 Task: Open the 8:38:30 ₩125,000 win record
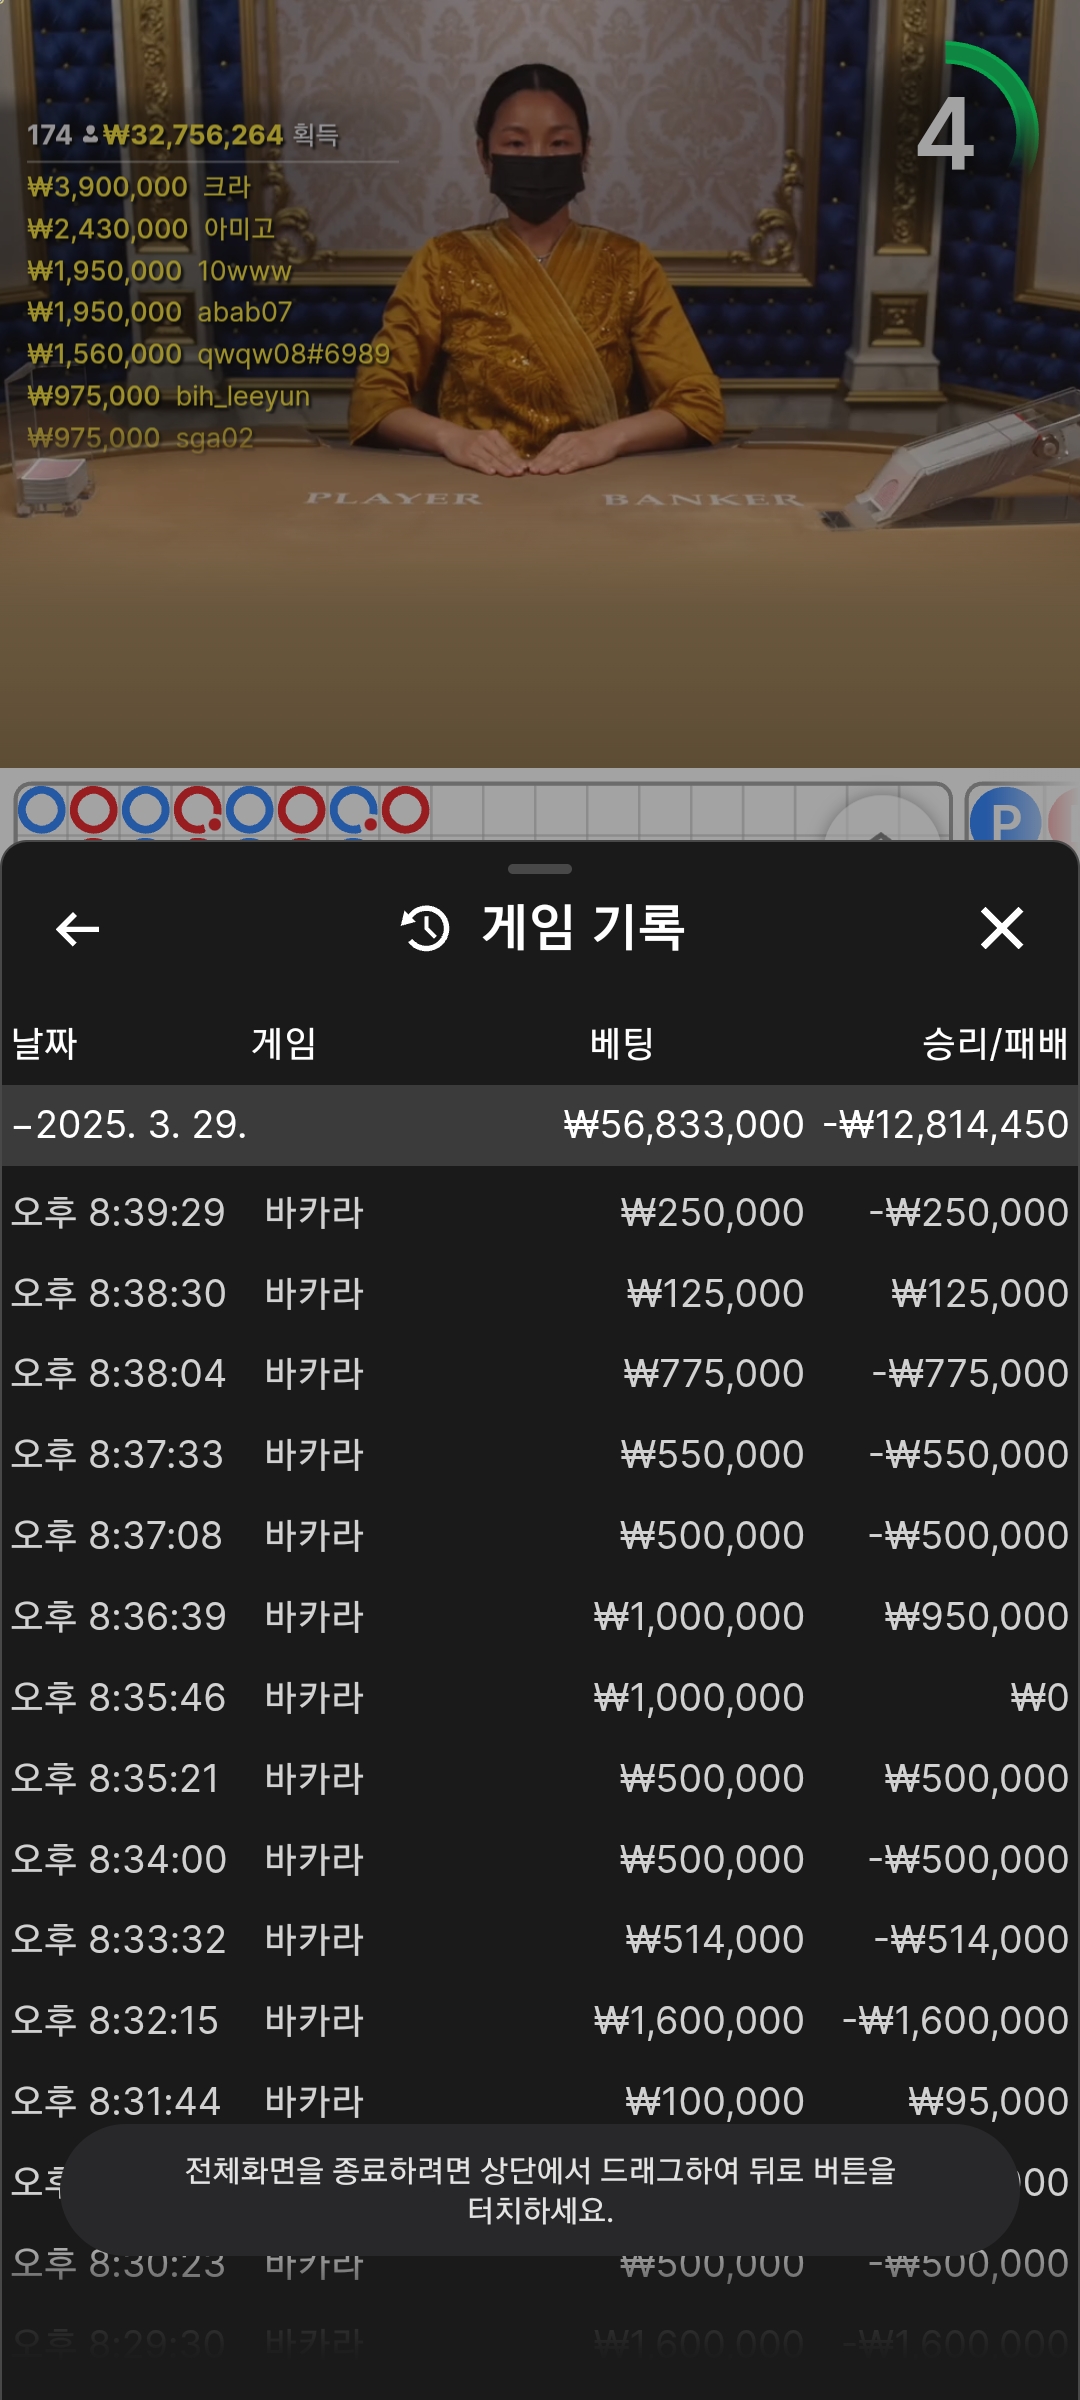pos(540,1294)
